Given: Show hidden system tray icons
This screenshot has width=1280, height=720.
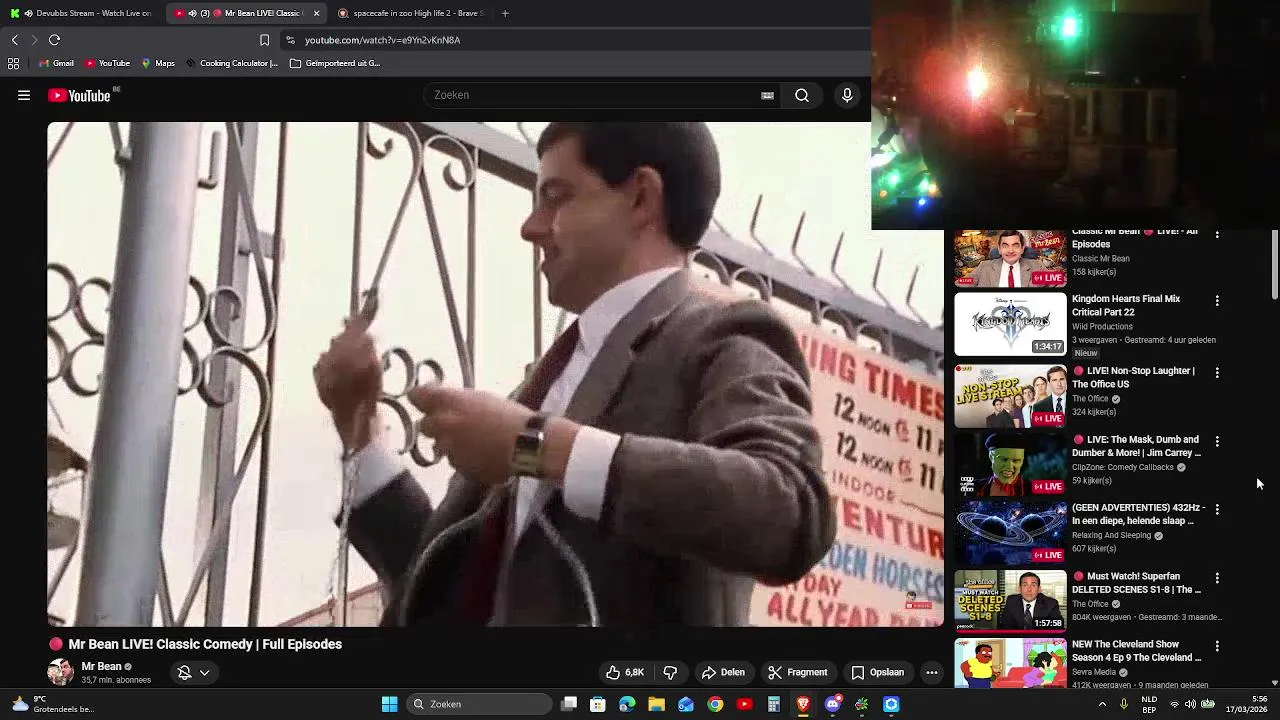Looking at the screenshot, I should [1102, 704].
